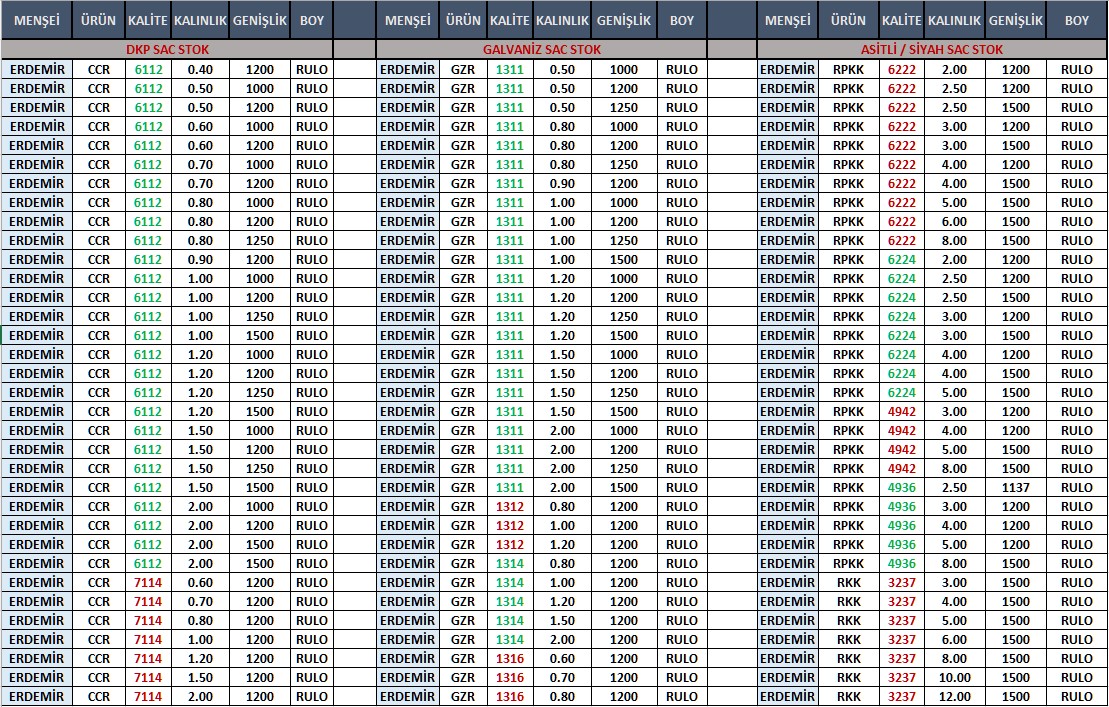Select the 10.00 thickness cell
The height and width of the screenshot is (707, 1109).
(954, 677)
